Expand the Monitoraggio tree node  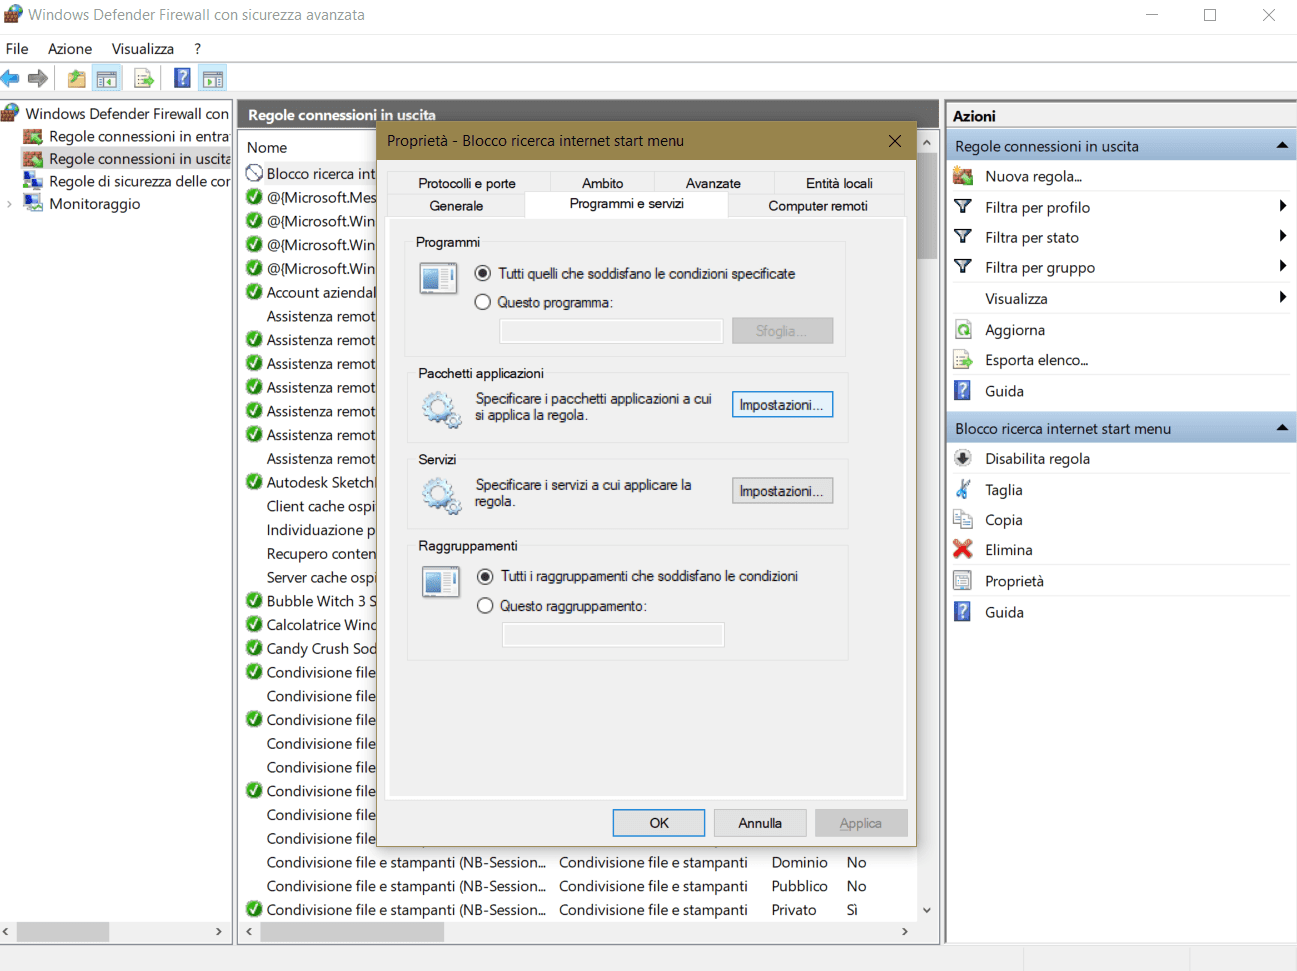pyautogui.click(x=10, y=204)
